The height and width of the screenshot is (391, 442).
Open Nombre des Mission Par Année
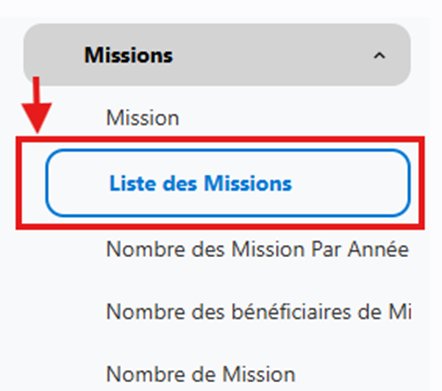coord(257,249)
